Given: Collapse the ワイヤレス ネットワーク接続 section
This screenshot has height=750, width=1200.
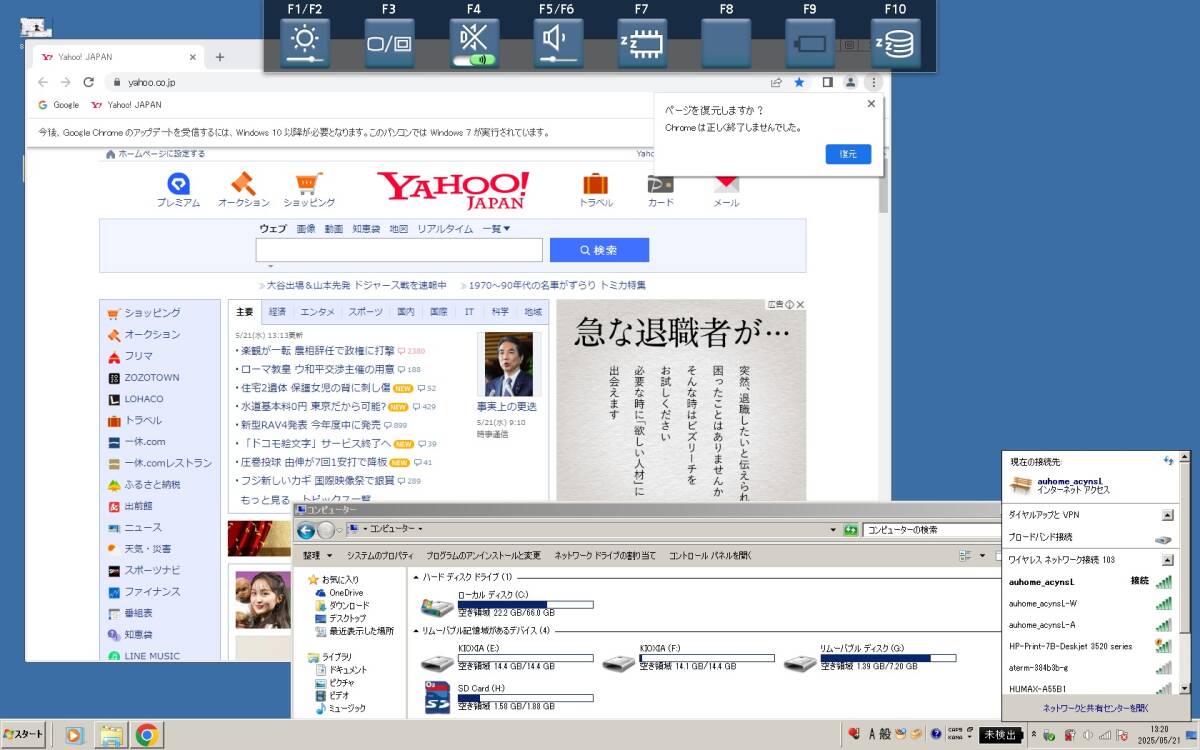Looking at the screenshot, I should tap(1167, 559).
